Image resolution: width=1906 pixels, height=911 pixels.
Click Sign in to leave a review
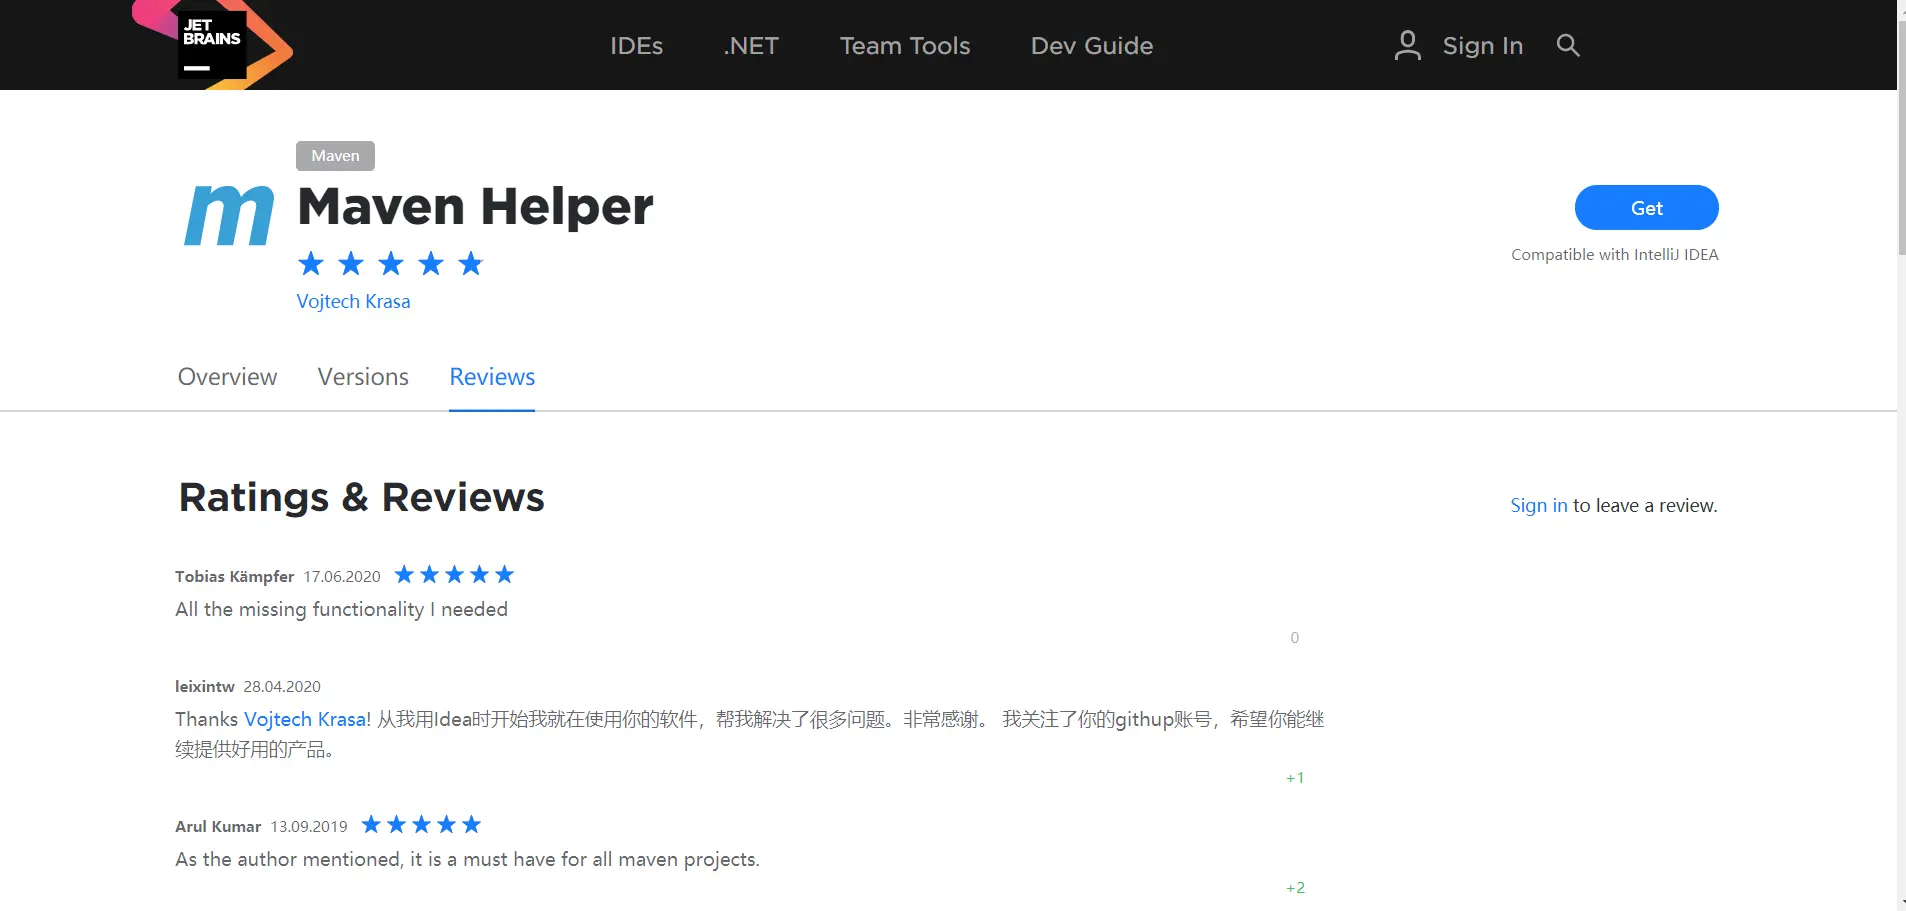tap(1537, 505)
